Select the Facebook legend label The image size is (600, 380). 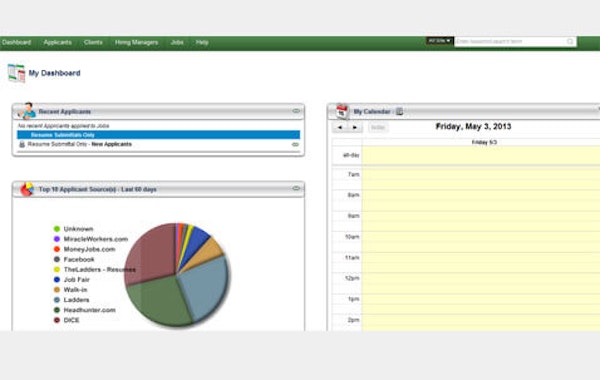pyautogui.click(x=79, y=259)
